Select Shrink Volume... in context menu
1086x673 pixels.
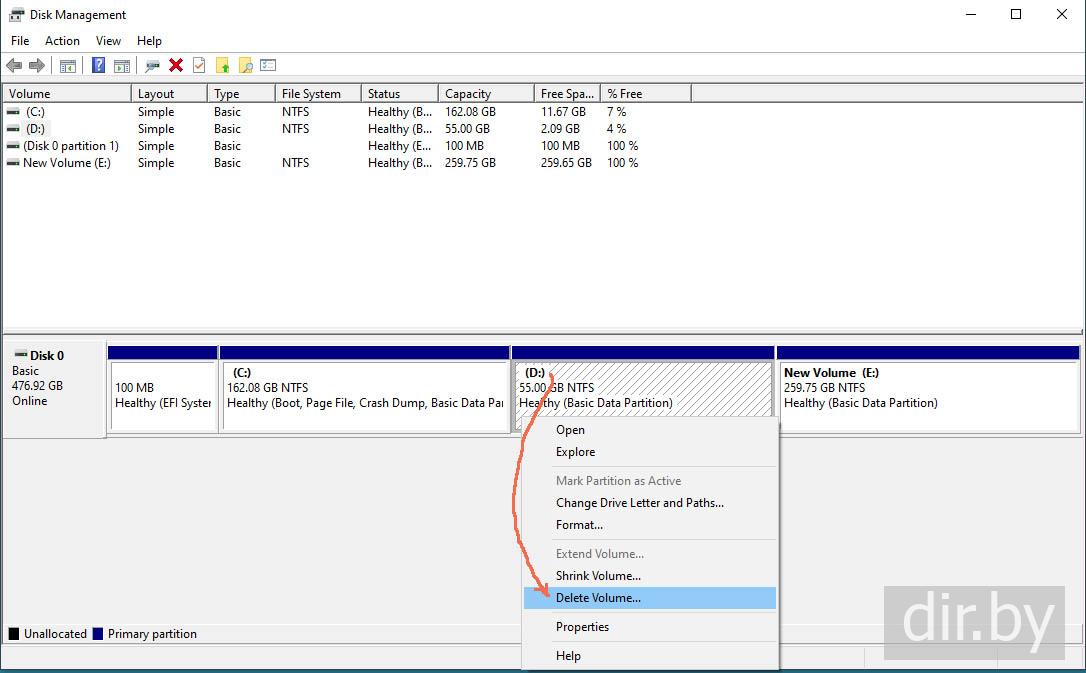click(598, 576)
